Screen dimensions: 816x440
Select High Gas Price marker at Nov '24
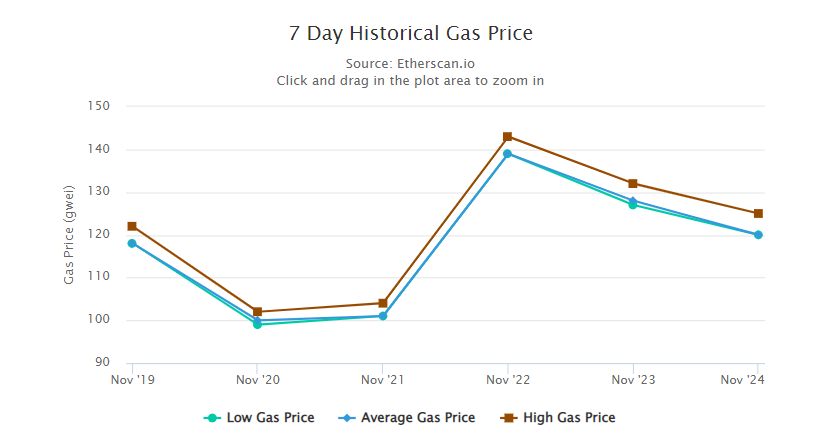758,213
